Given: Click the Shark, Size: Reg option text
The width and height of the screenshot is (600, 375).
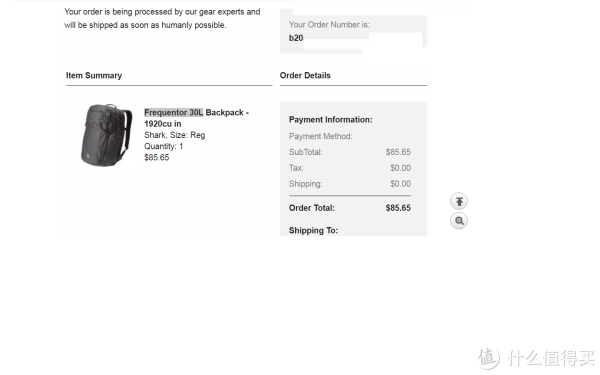Looking at the screenshot, I should tap(174, 135).
